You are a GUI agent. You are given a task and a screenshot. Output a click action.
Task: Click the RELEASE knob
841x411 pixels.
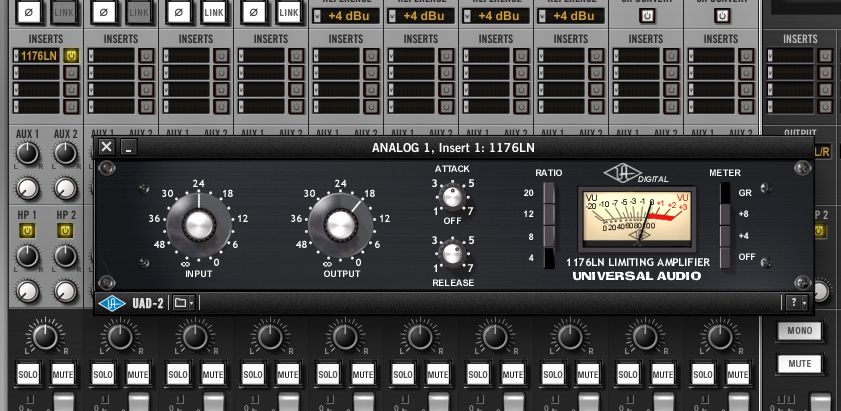(x=452, y=253)
